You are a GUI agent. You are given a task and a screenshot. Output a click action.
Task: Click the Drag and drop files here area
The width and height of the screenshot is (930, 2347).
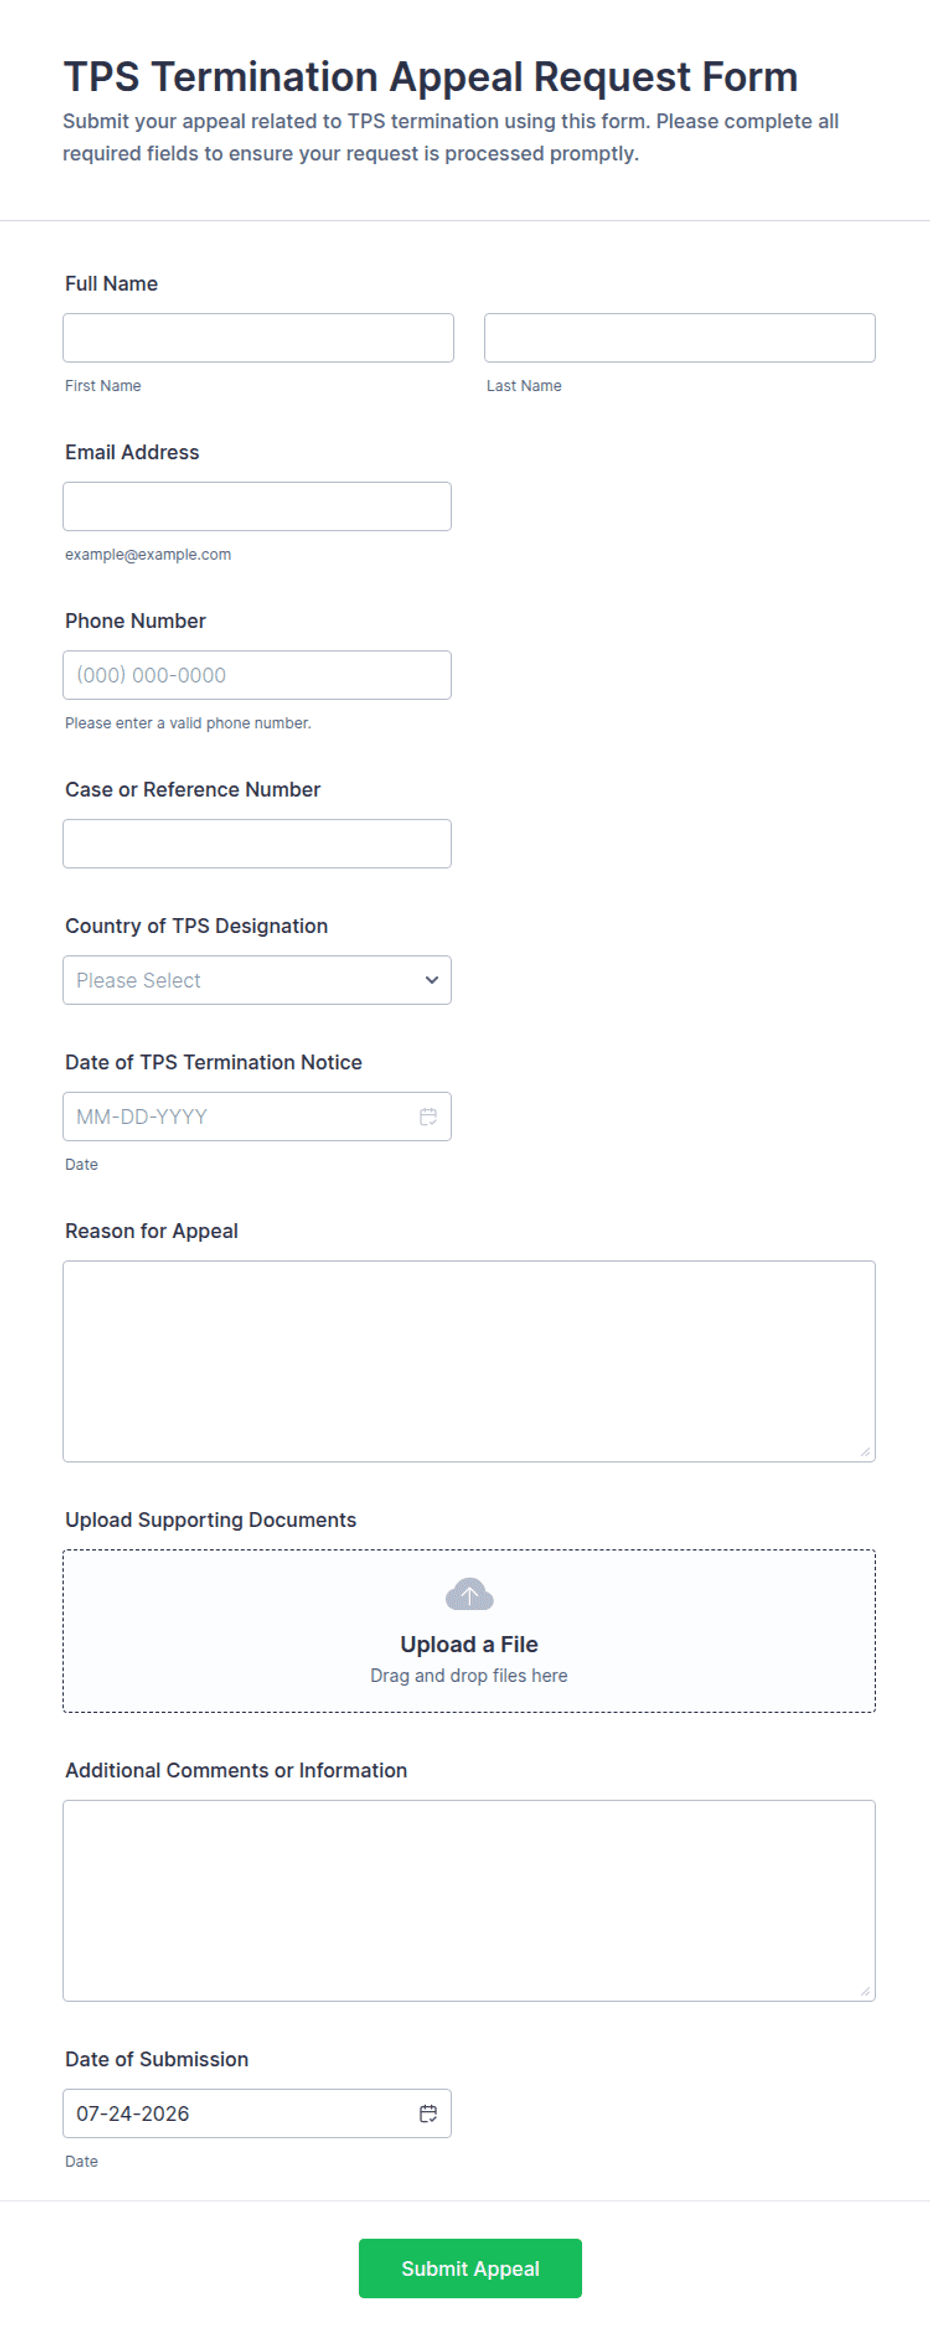[x=469, y=1675]
